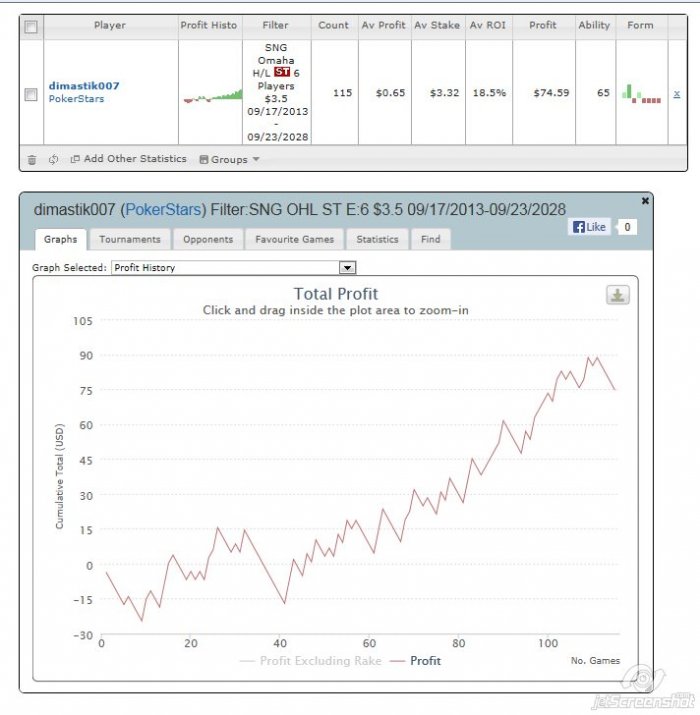This screenshot has height=715, width=700.
Task: Sort by Count column header
Action: click(333, 25)
